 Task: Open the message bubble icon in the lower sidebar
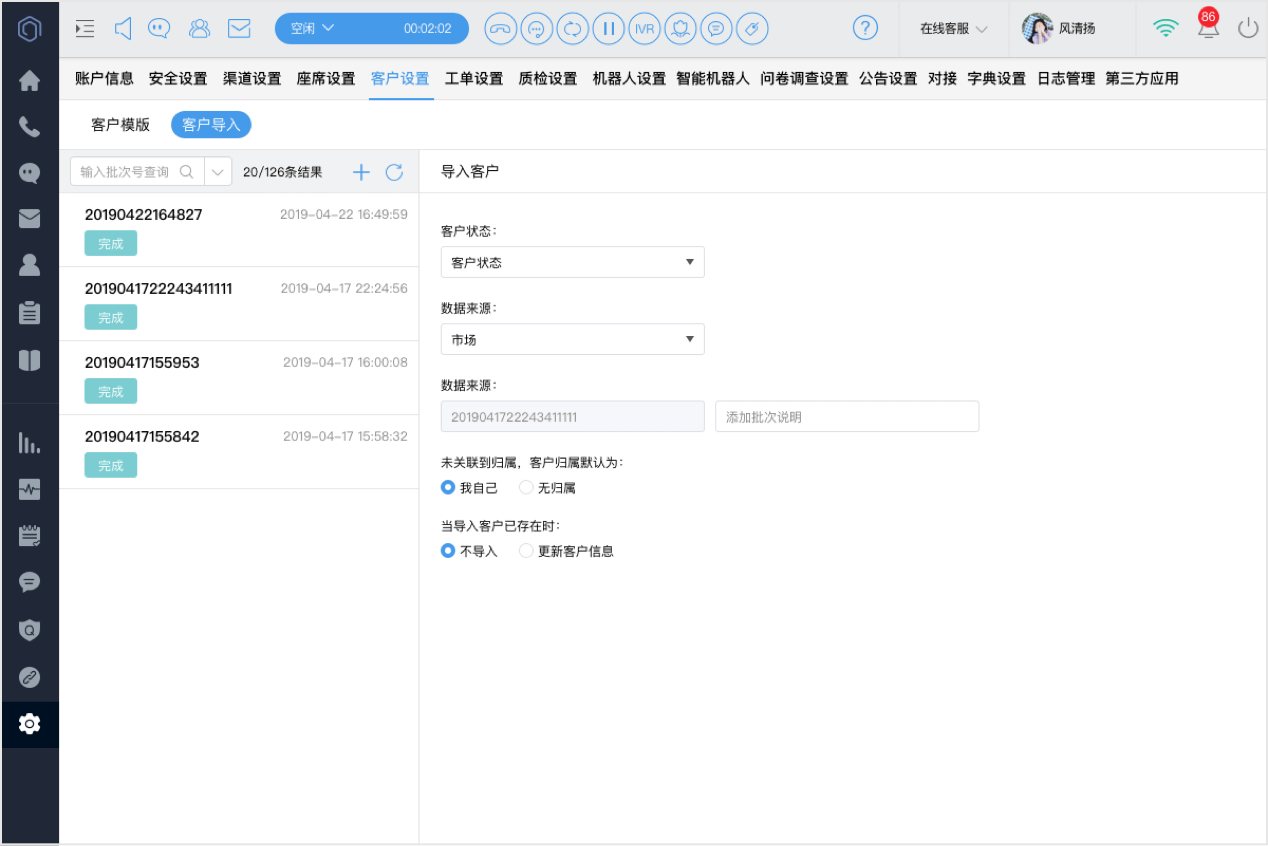[30, 581]
